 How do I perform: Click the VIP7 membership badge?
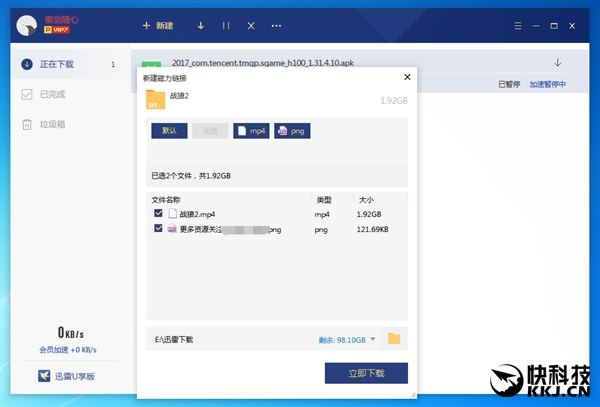pos(57,30)
